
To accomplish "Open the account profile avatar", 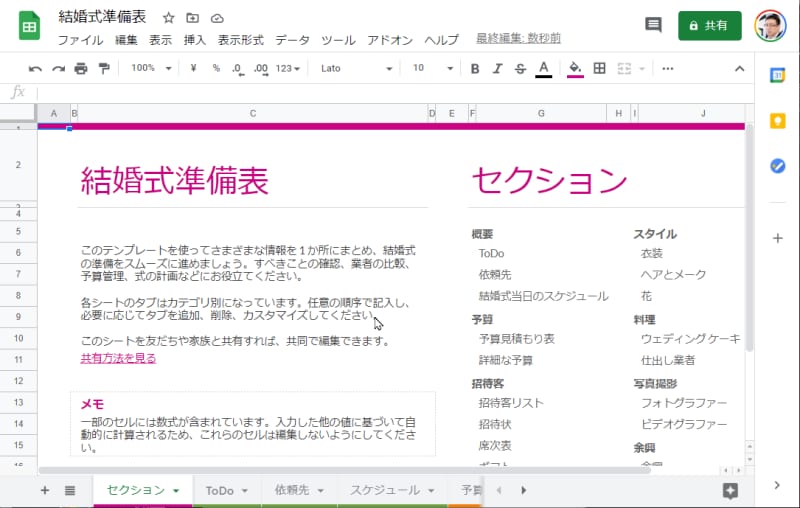I will click(x=770, y=26).
